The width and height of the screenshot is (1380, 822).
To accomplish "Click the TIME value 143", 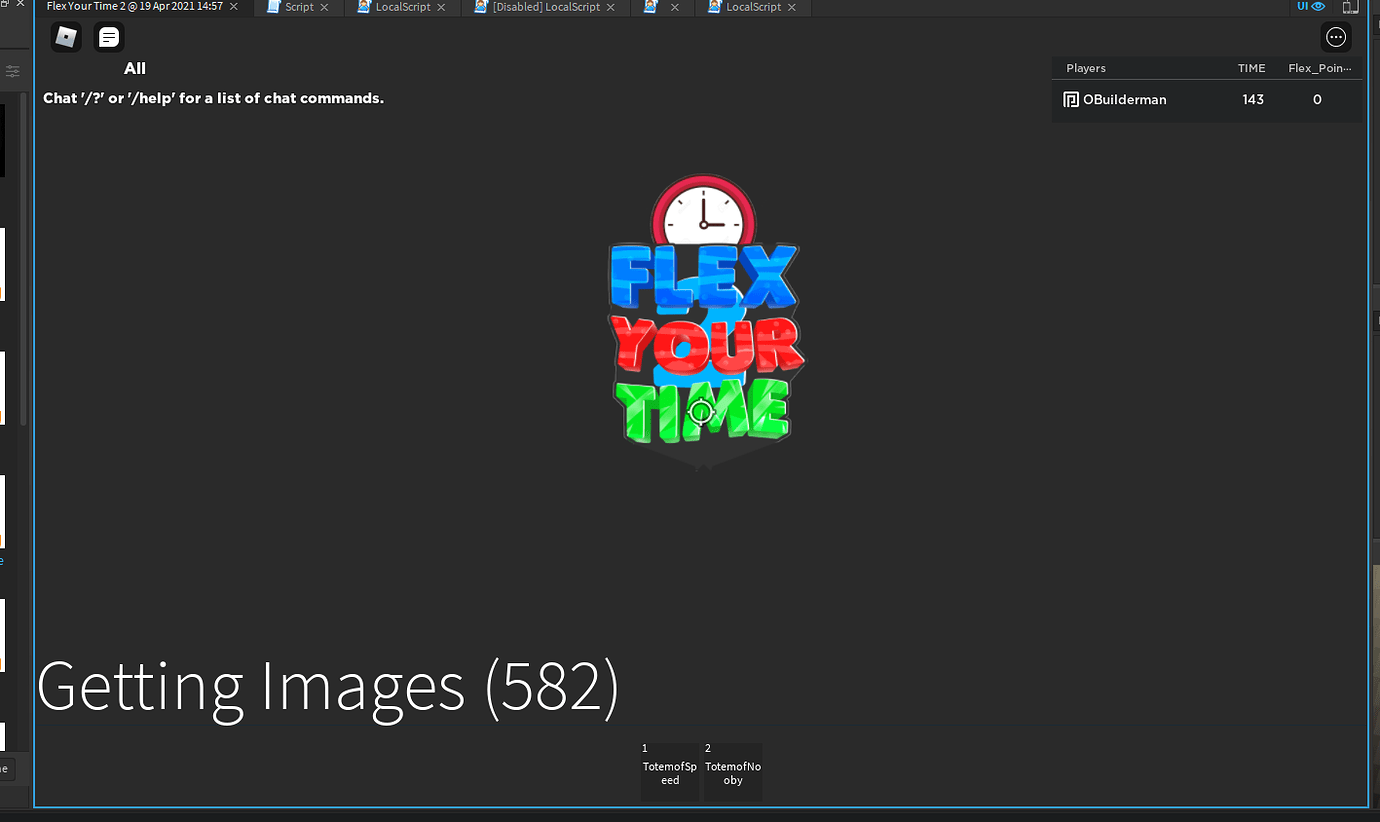I will (x=1253, y=99).
